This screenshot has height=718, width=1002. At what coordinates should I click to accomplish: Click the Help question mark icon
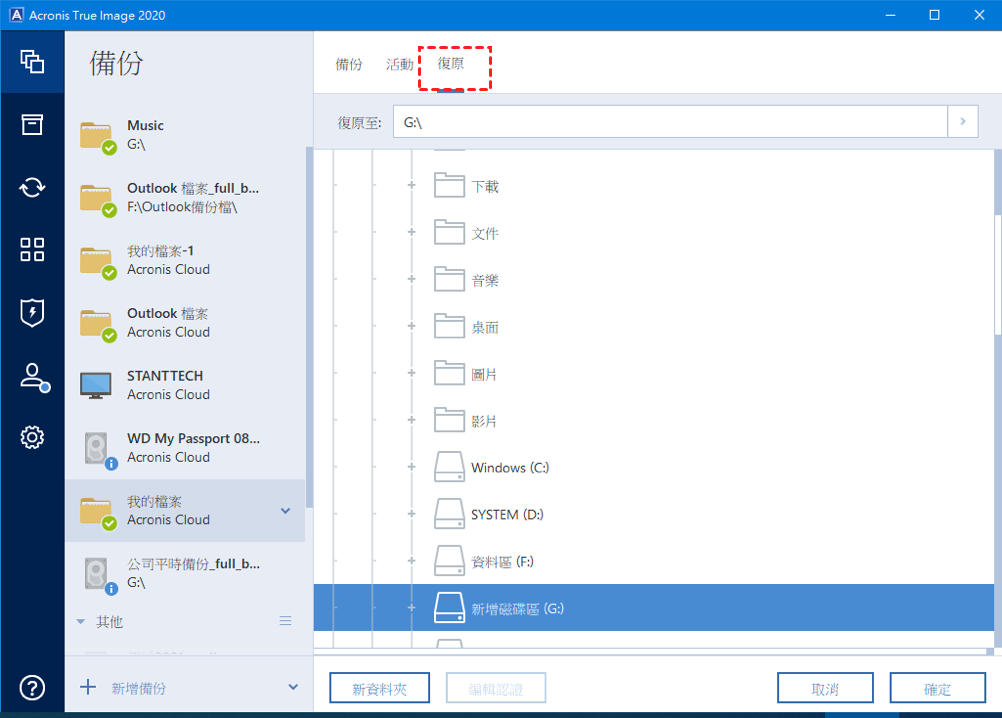click(x=32, y=687)
